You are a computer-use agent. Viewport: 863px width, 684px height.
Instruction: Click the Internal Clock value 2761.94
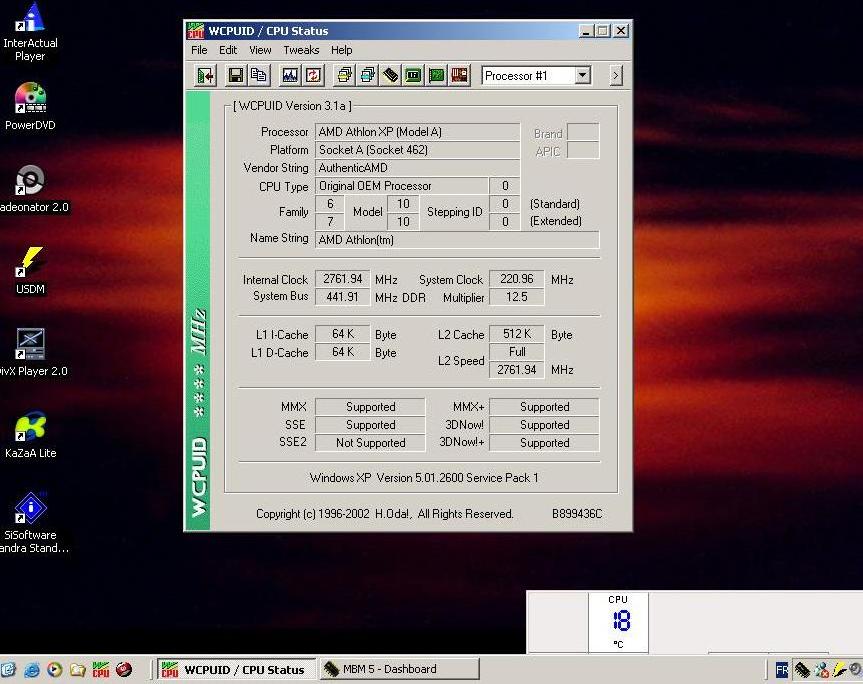point(342,279)
